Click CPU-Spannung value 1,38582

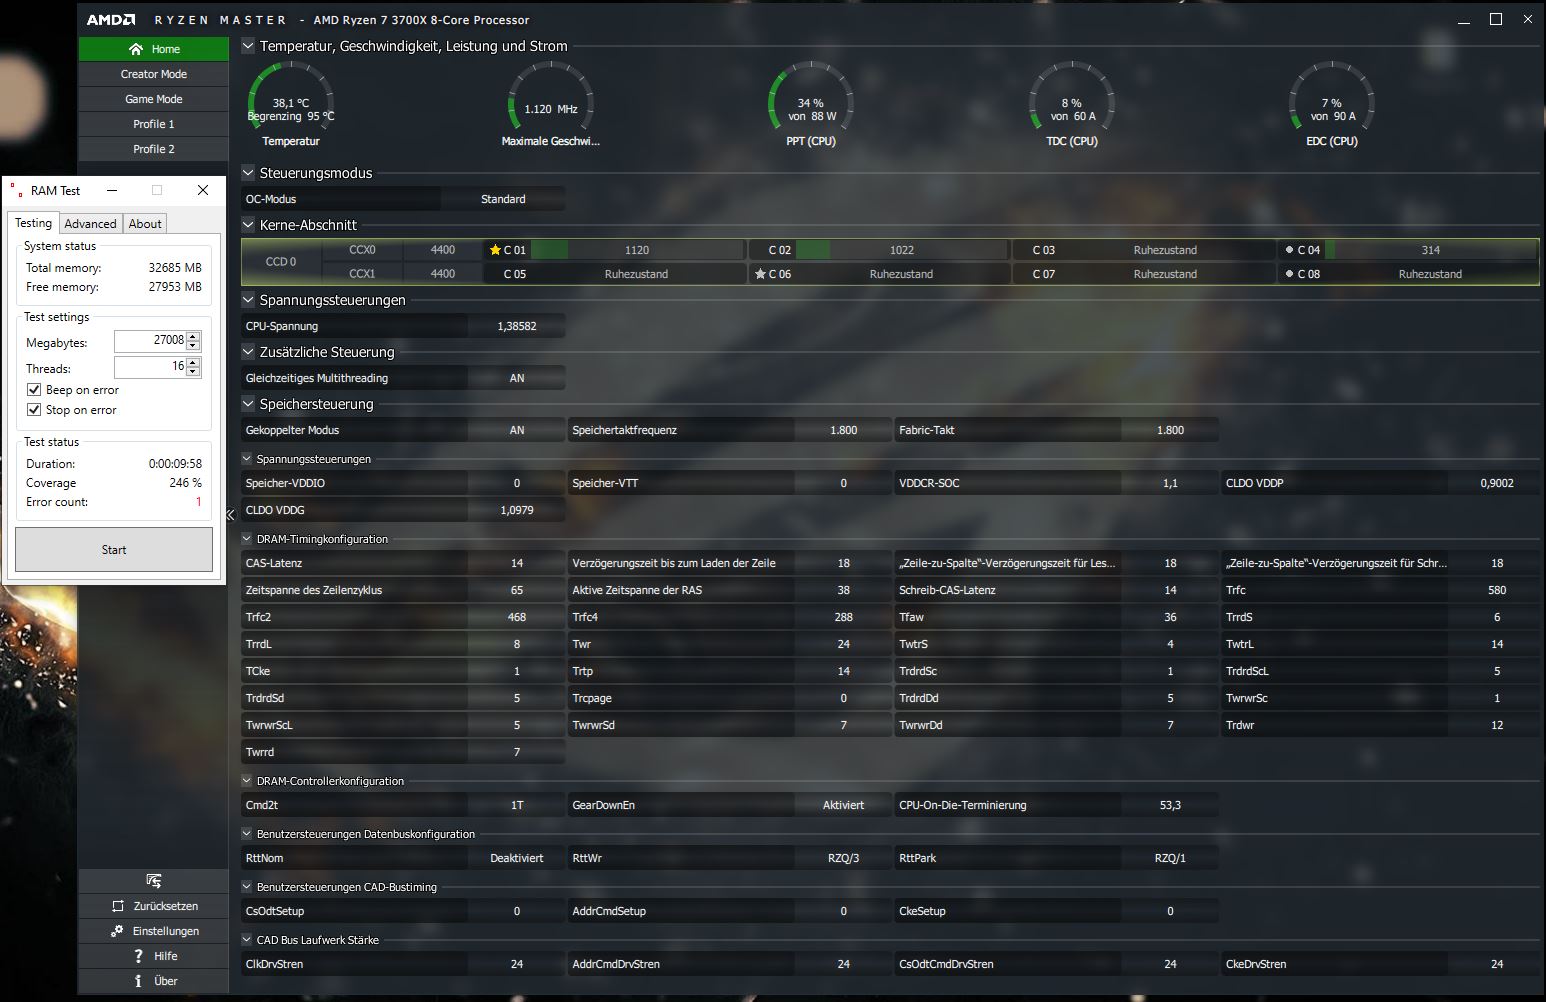point(517,326)
